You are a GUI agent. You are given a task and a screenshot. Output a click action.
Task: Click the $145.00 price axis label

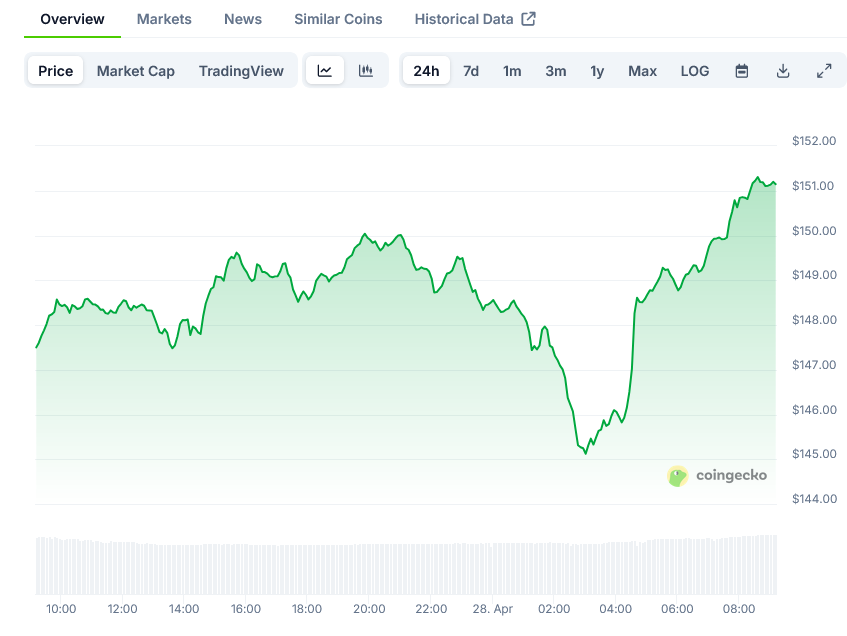coord(814,454)
